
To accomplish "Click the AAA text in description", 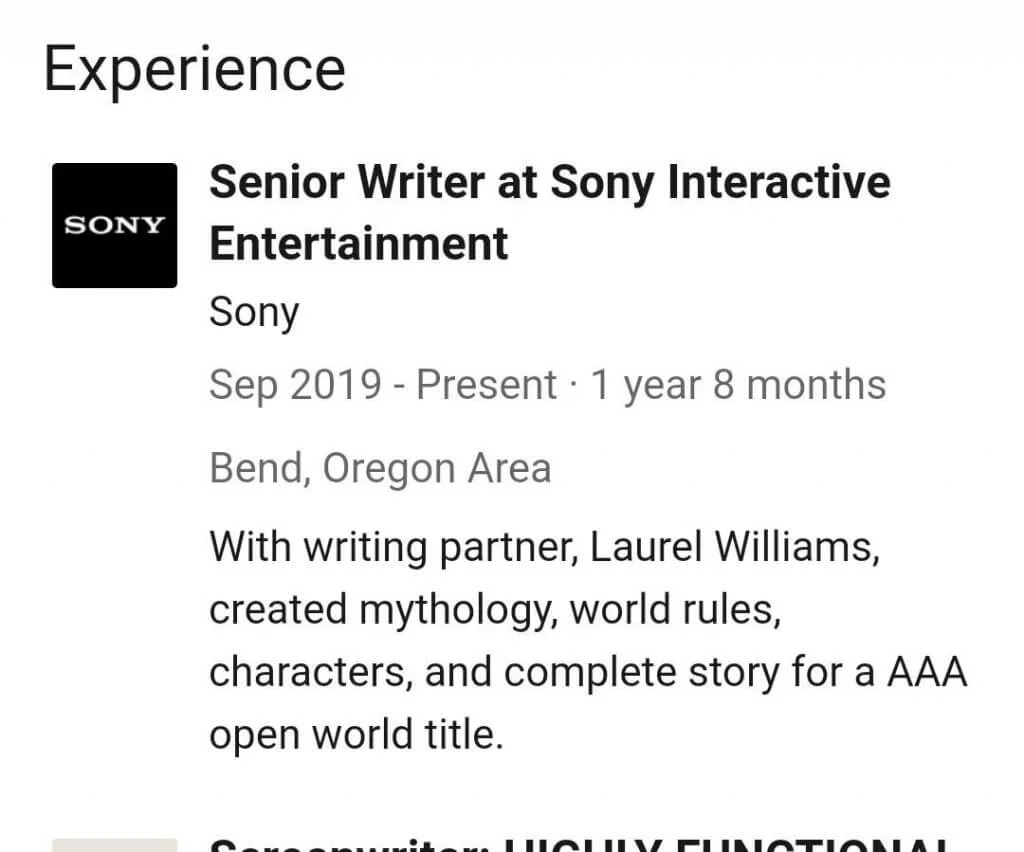I will pos(927,672).
